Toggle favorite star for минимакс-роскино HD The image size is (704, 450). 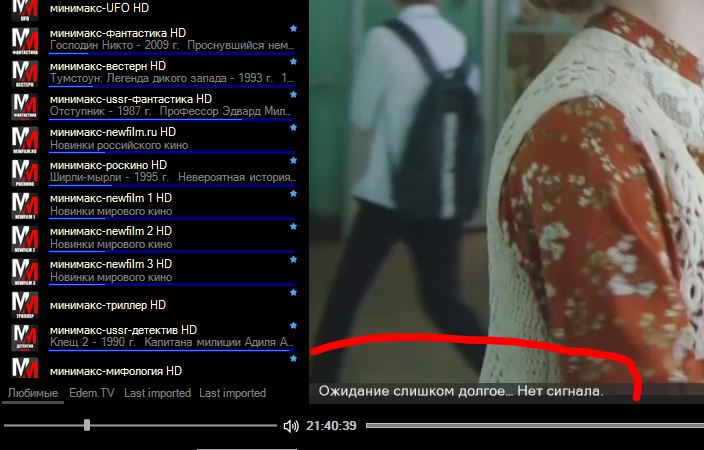pos(293,161)
